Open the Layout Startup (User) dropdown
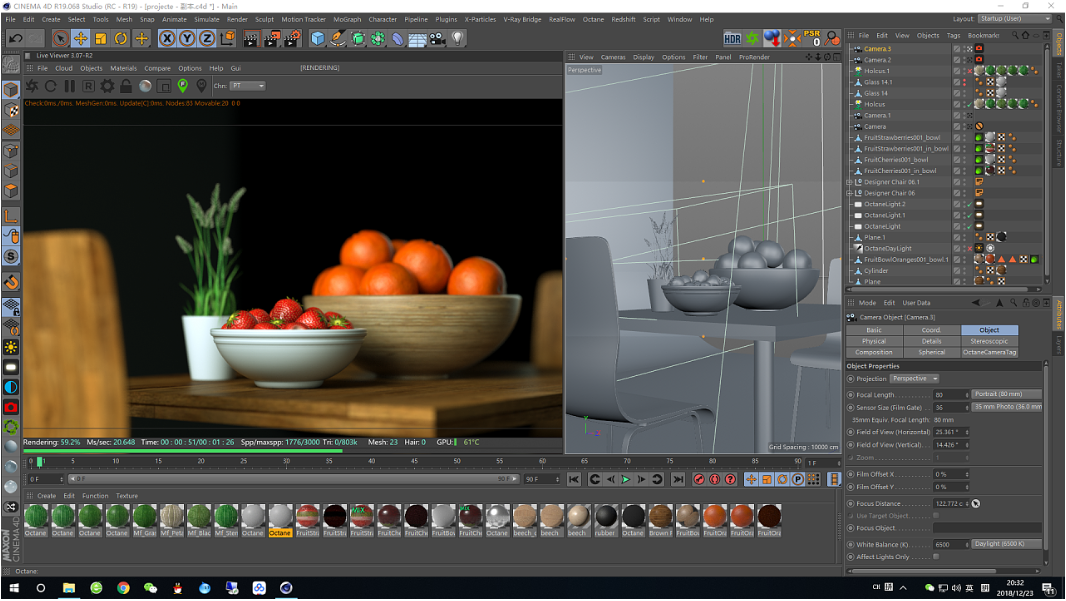This screenshot has height=601, width=1066. click(x=1014, y=18)
